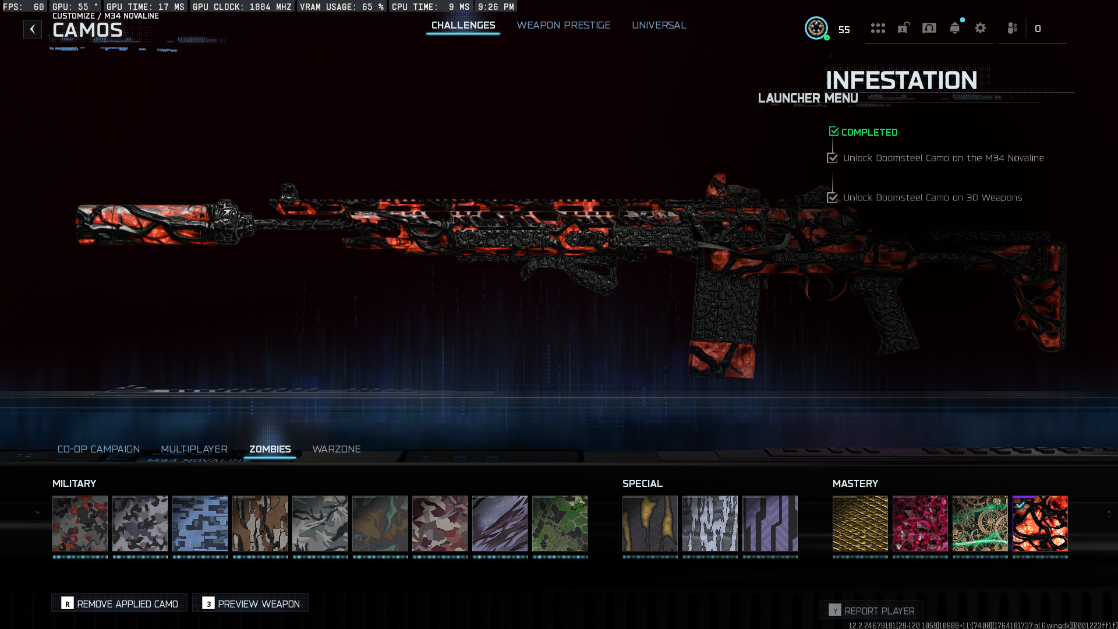Screen dimensions: 1118x629
Task: Click the MASTERY category label
Action: point(855,484)
